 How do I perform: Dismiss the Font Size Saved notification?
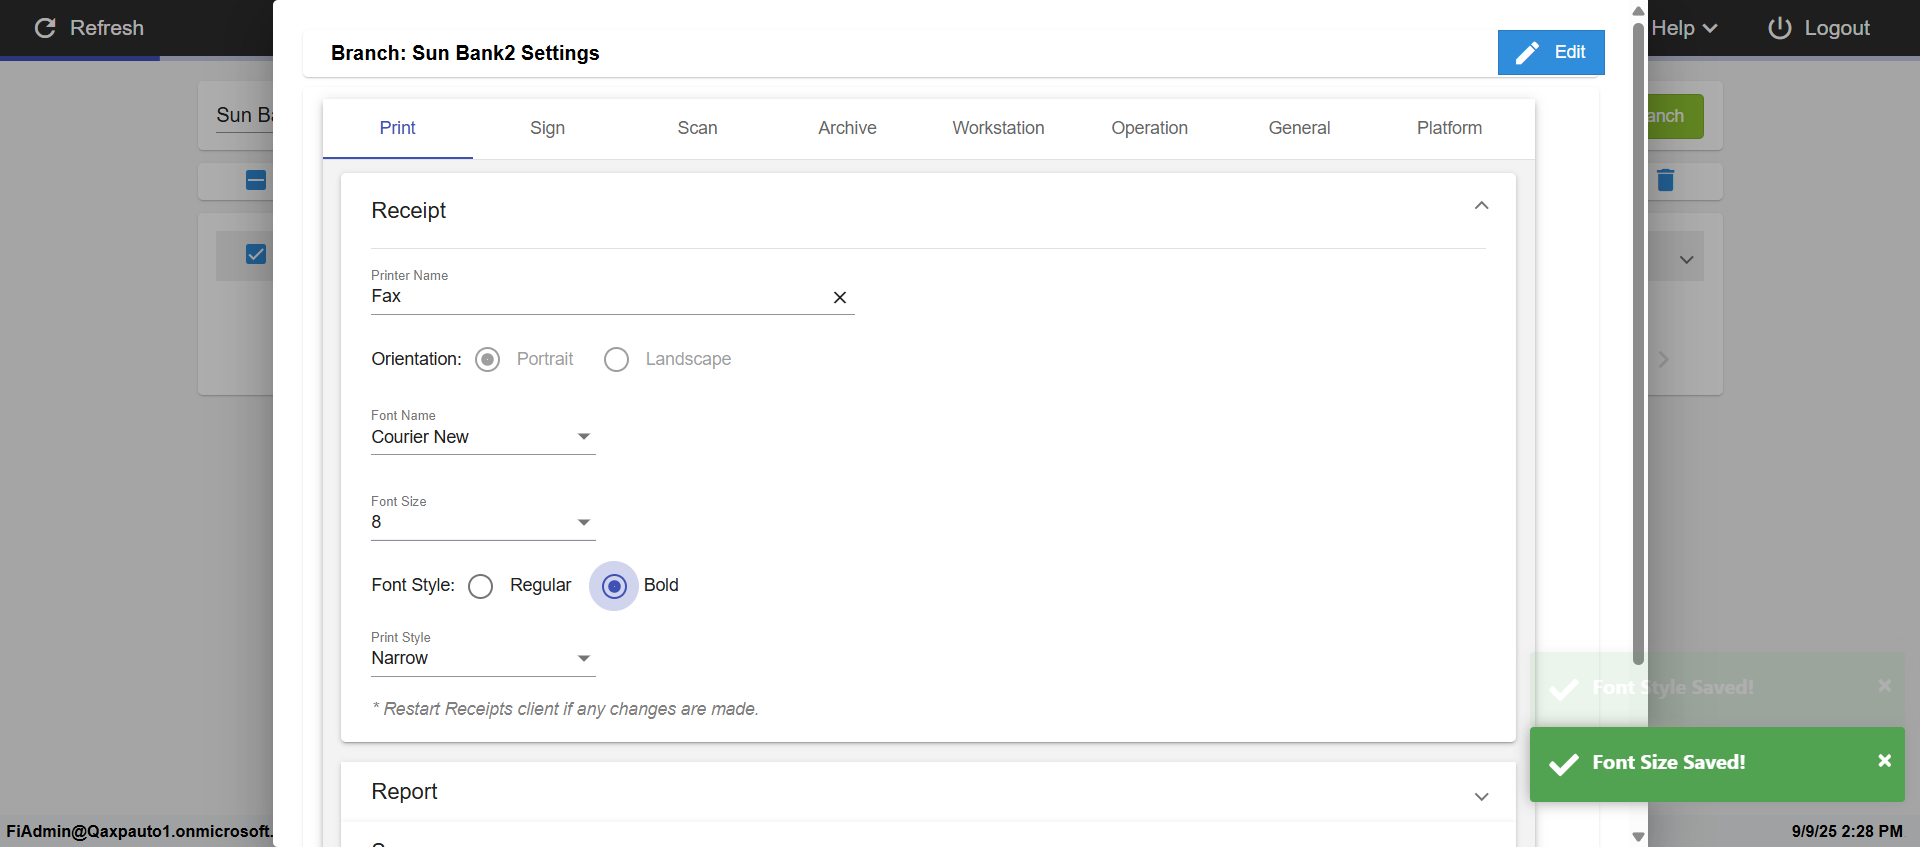(x=1884, y=761)
